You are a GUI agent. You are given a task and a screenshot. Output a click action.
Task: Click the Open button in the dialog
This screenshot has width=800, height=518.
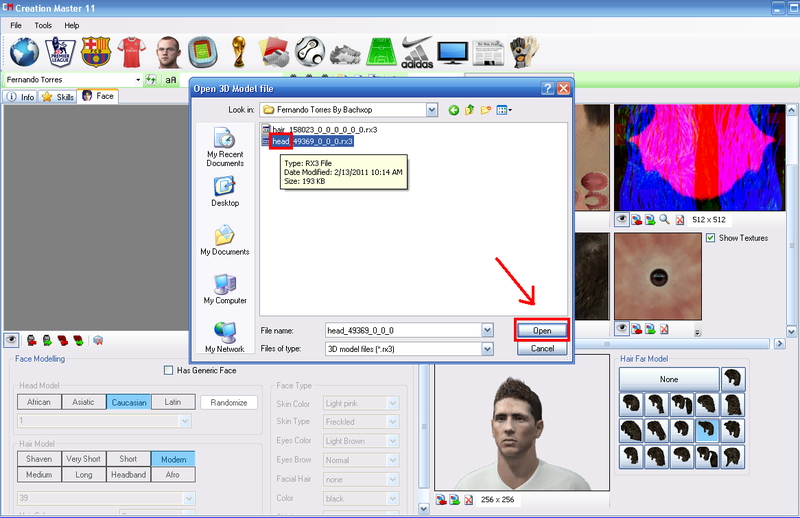coord(542,330)
